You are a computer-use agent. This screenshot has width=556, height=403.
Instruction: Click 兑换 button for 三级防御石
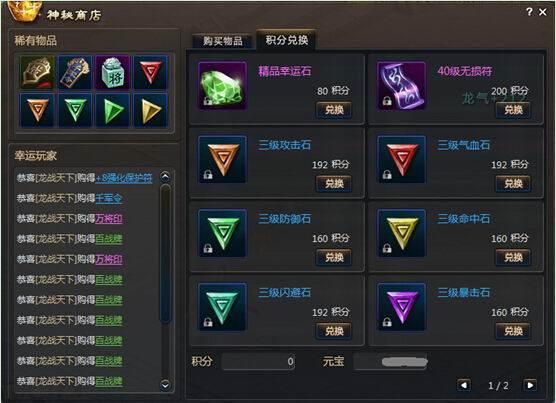click(334, 257)
